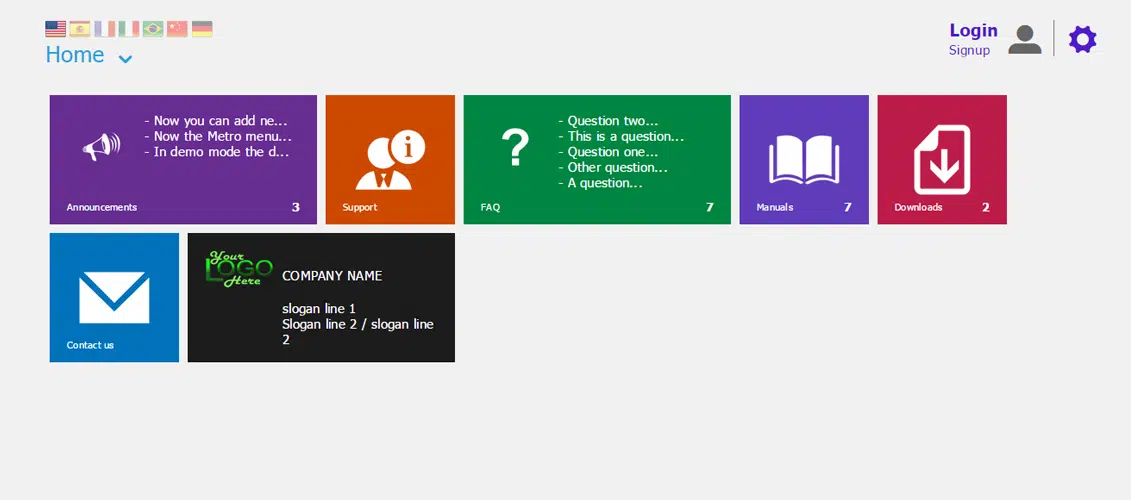This screenshot has width=1131, height=500.
Task: Pick the Brazilian flag for Portuguese
Action: click(153, 29)
